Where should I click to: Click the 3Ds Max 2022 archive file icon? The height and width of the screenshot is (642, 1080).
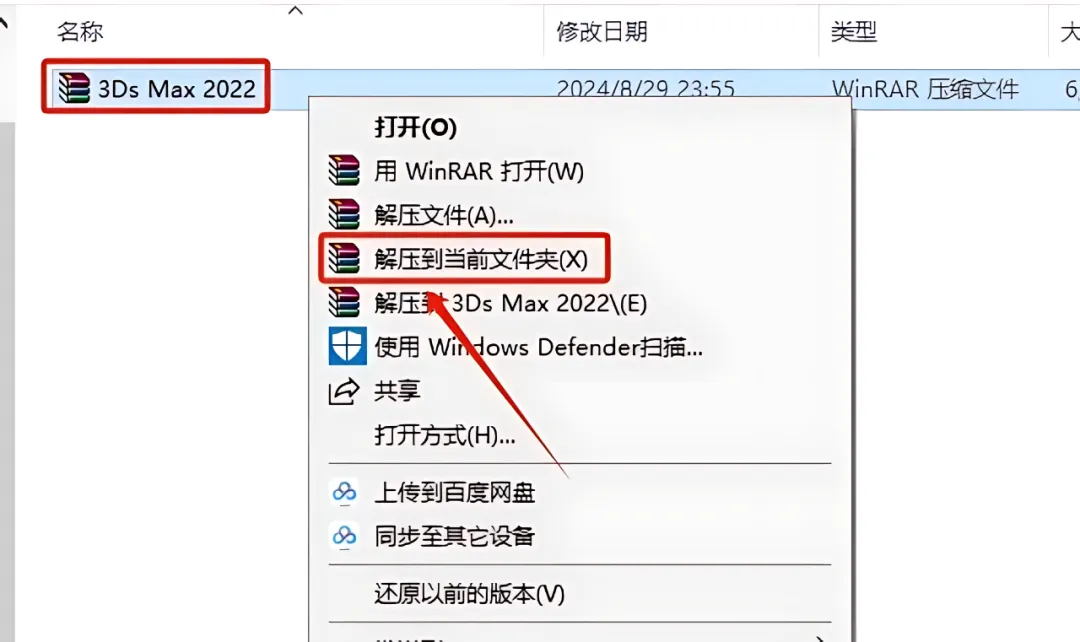tap(74, 88)
